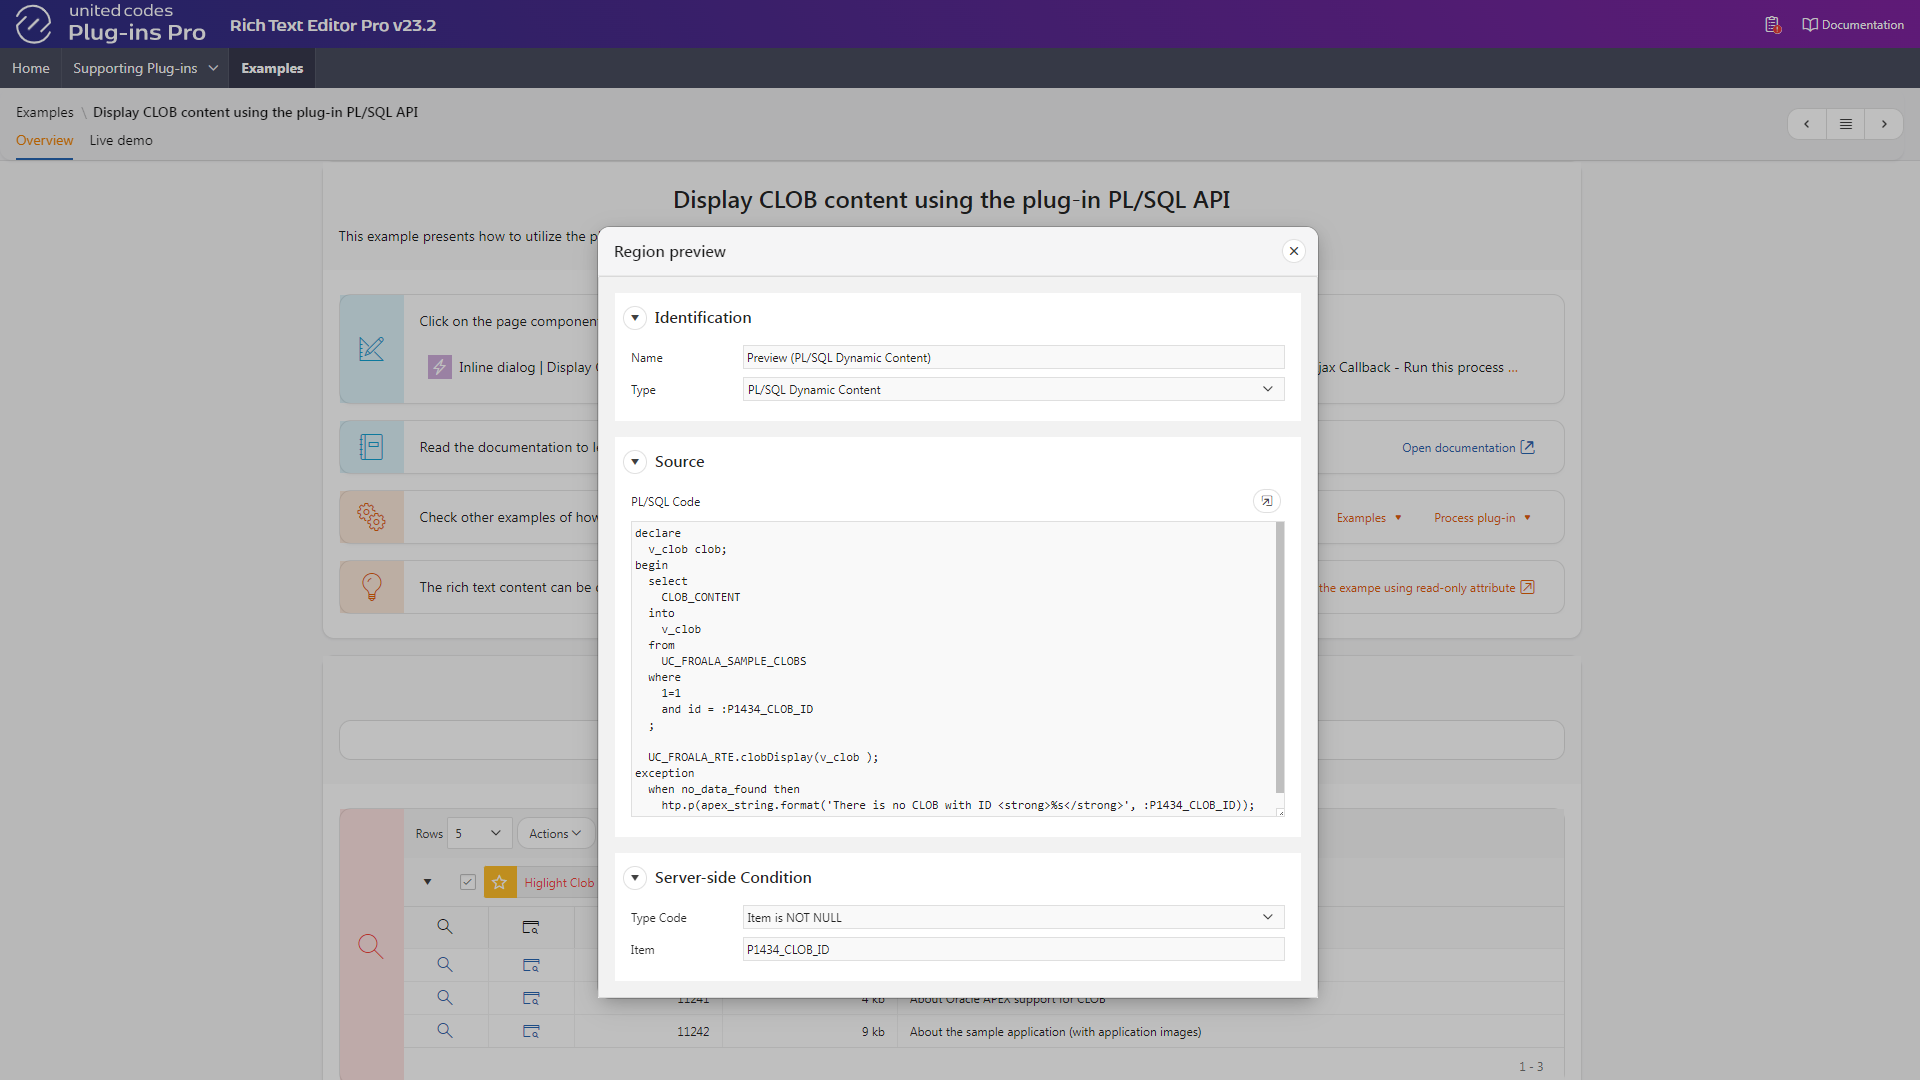Select the Examples menu item
The width and height of the screenshot is (1920, 1080).
tap(272, 68)
